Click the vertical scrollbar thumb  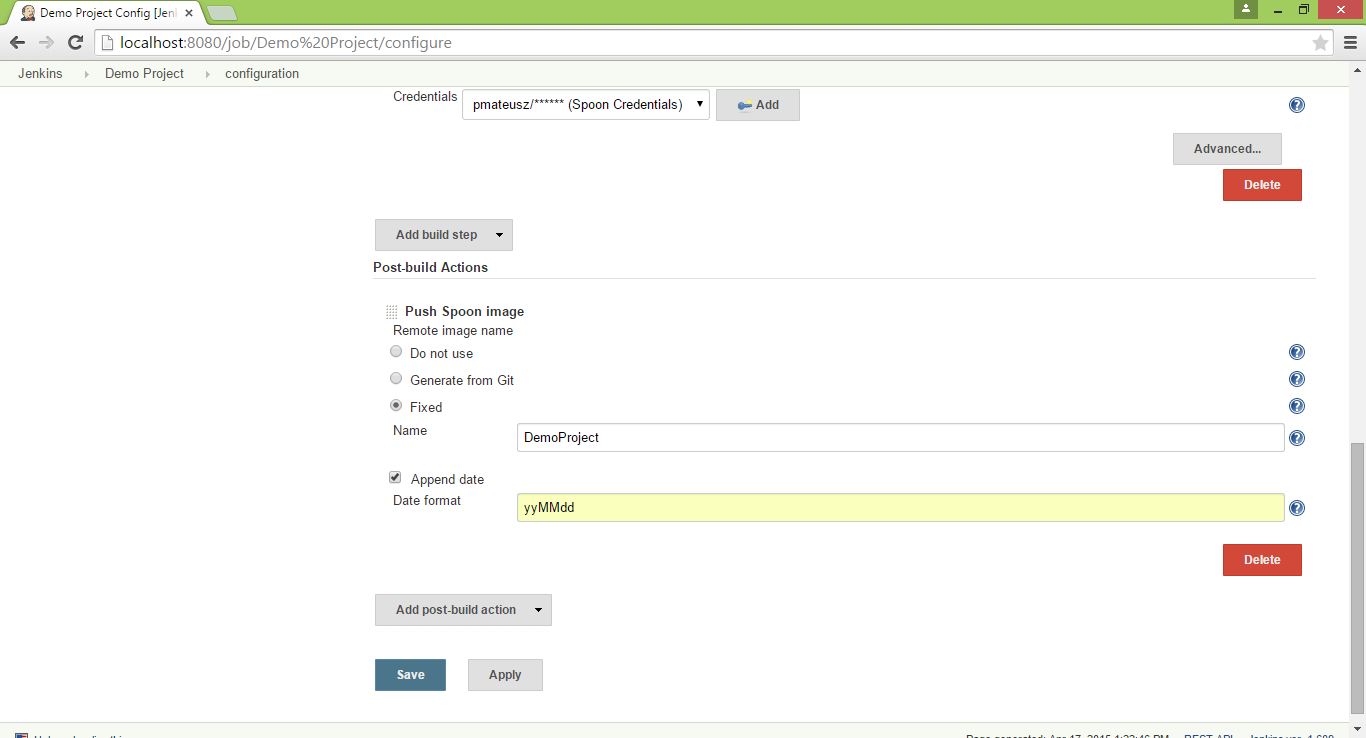coord(1357,578)
